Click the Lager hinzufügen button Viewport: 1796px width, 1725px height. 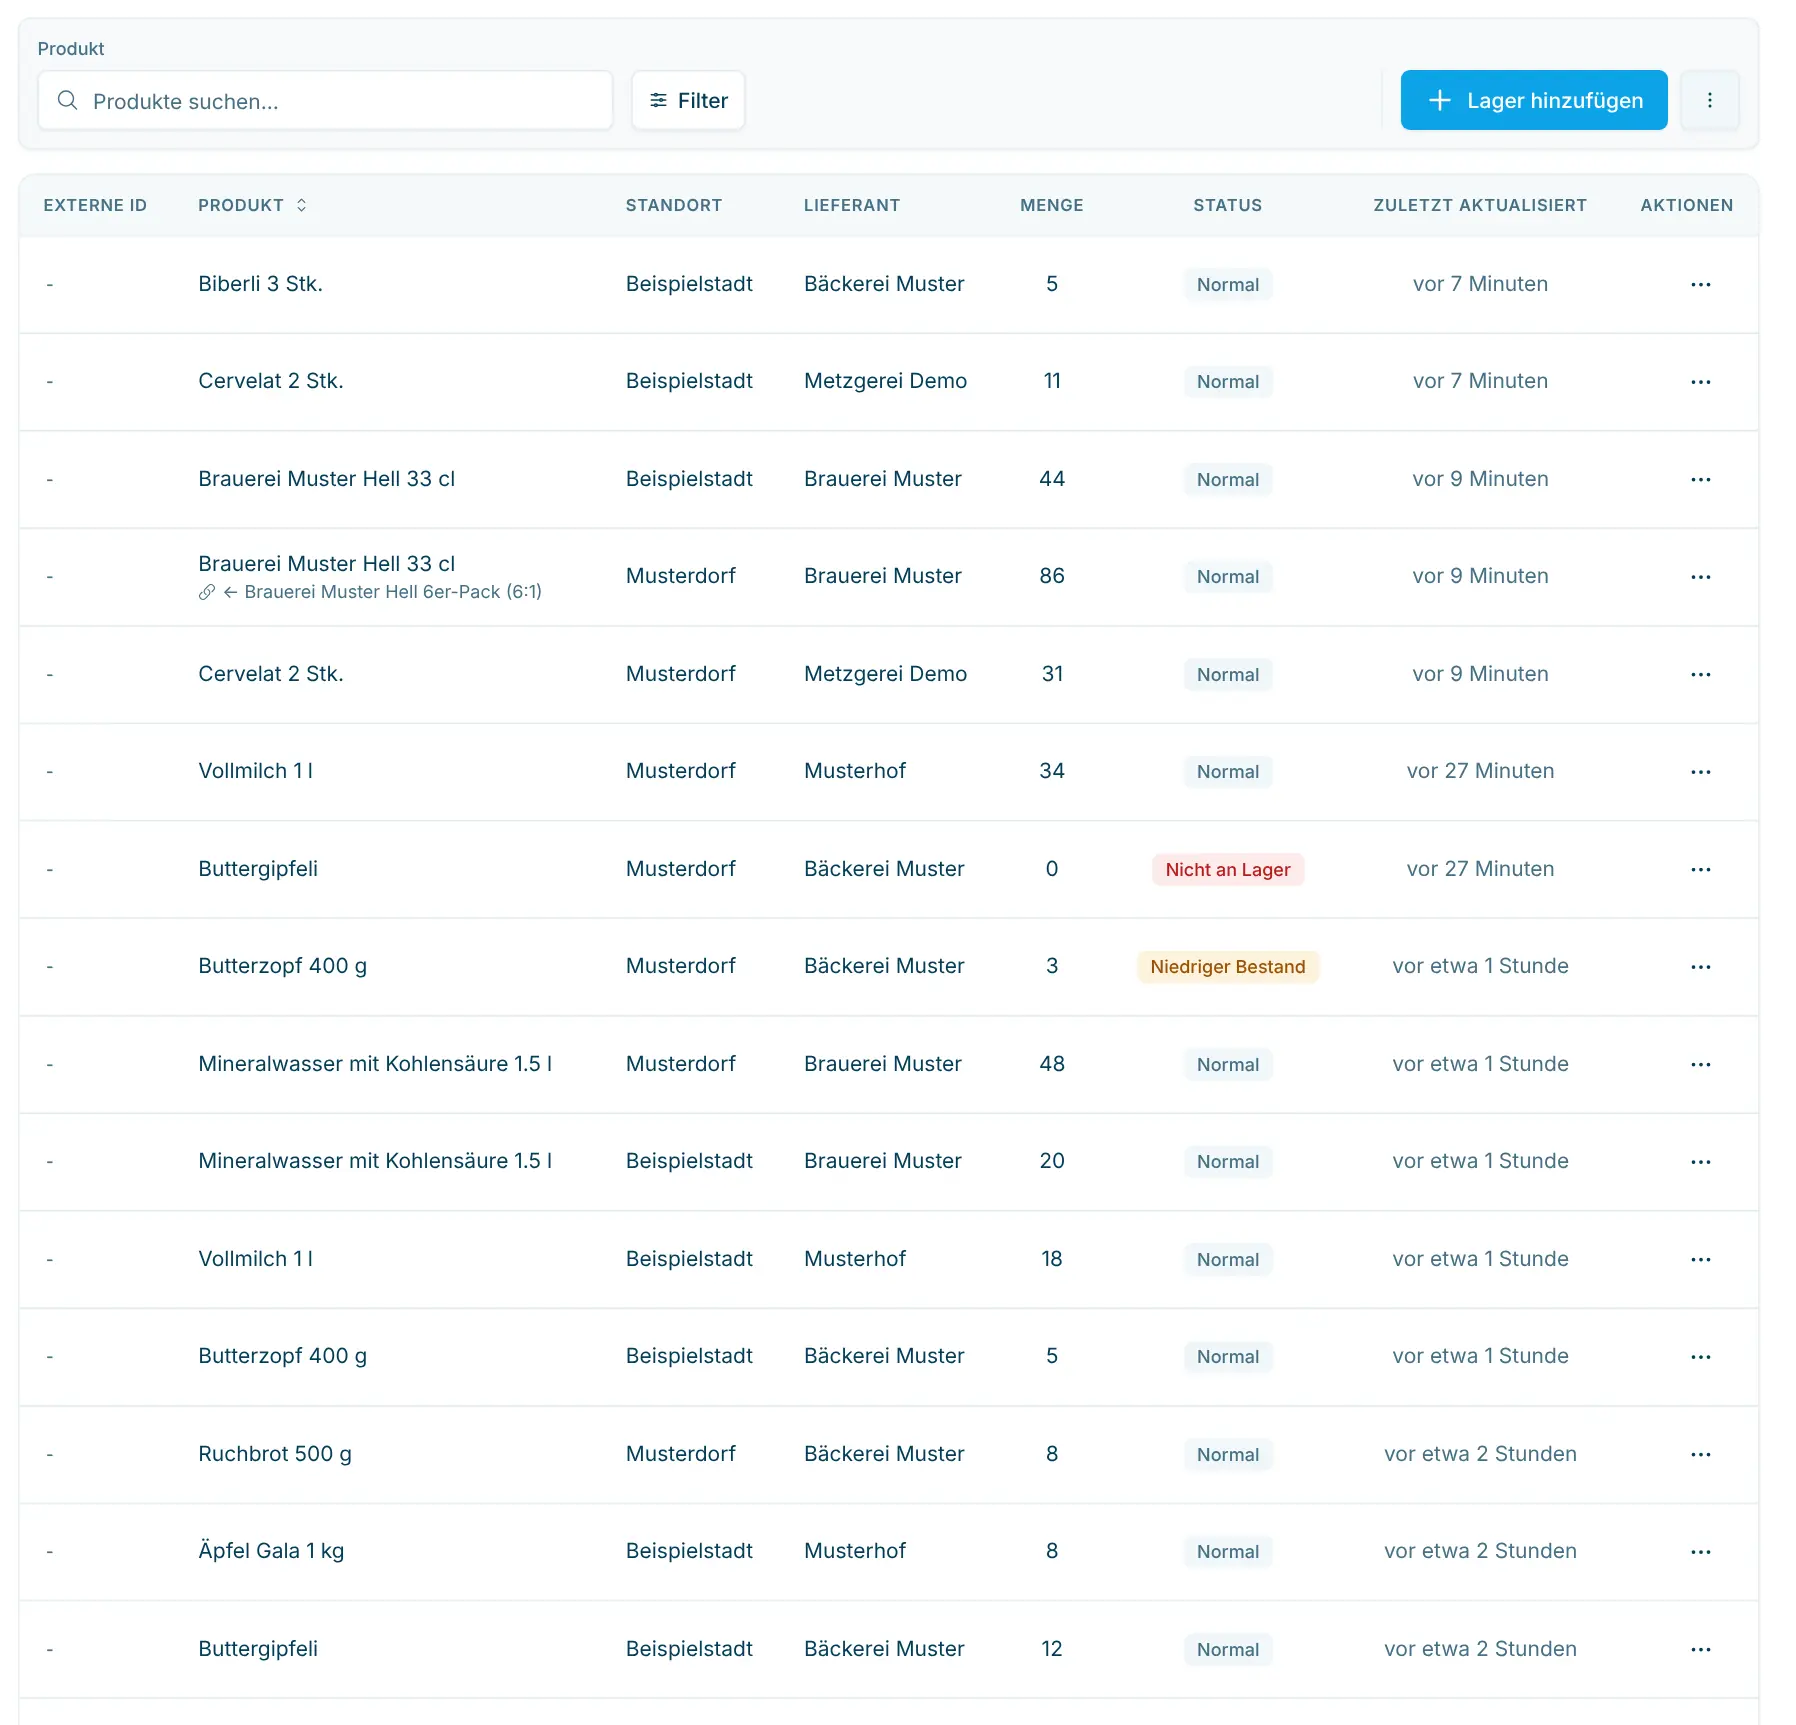tap(1534, 100)
